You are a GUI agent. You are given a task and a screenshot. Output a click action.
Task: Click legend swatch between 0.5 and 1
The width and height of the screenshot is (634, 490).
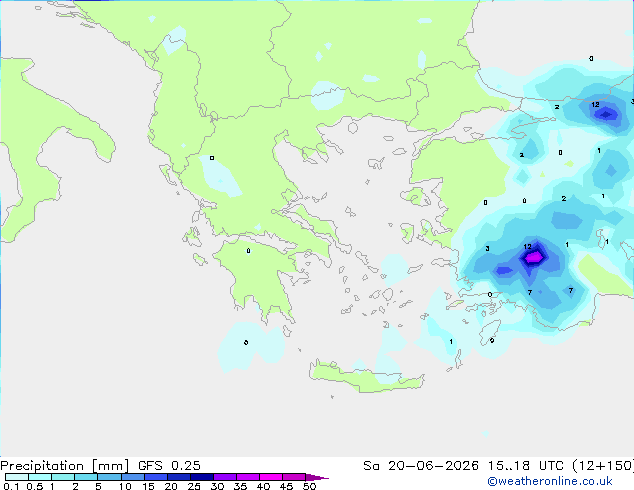pos(40,477)
